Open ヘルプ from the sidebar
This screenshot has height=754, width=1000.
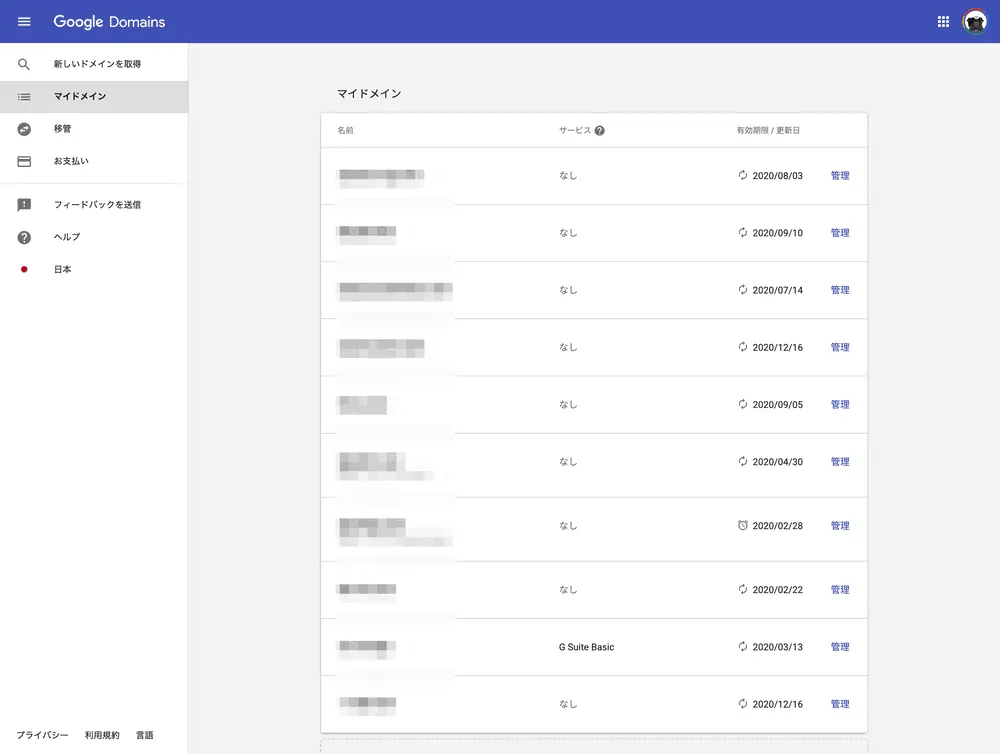point(67,237)
